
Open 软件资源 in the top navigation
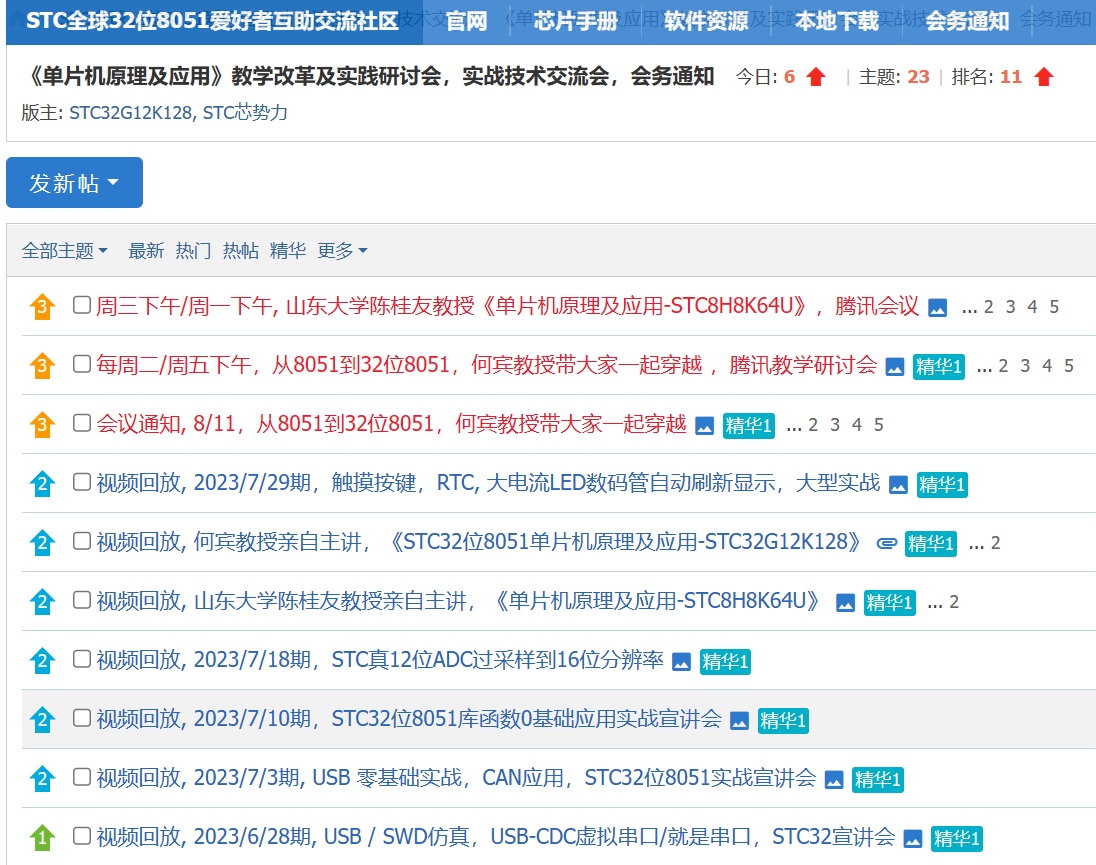(706, 21)
